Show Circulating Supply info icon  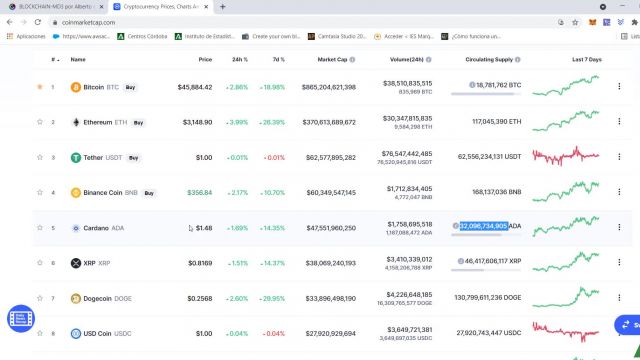click(x=518, y=60)
